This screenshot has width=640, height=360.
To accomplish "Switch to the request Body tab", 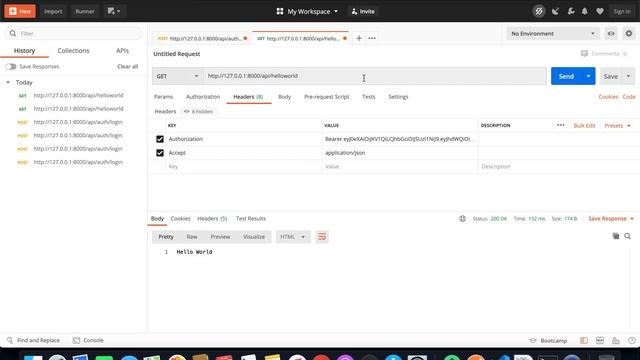I will point(284,97).
